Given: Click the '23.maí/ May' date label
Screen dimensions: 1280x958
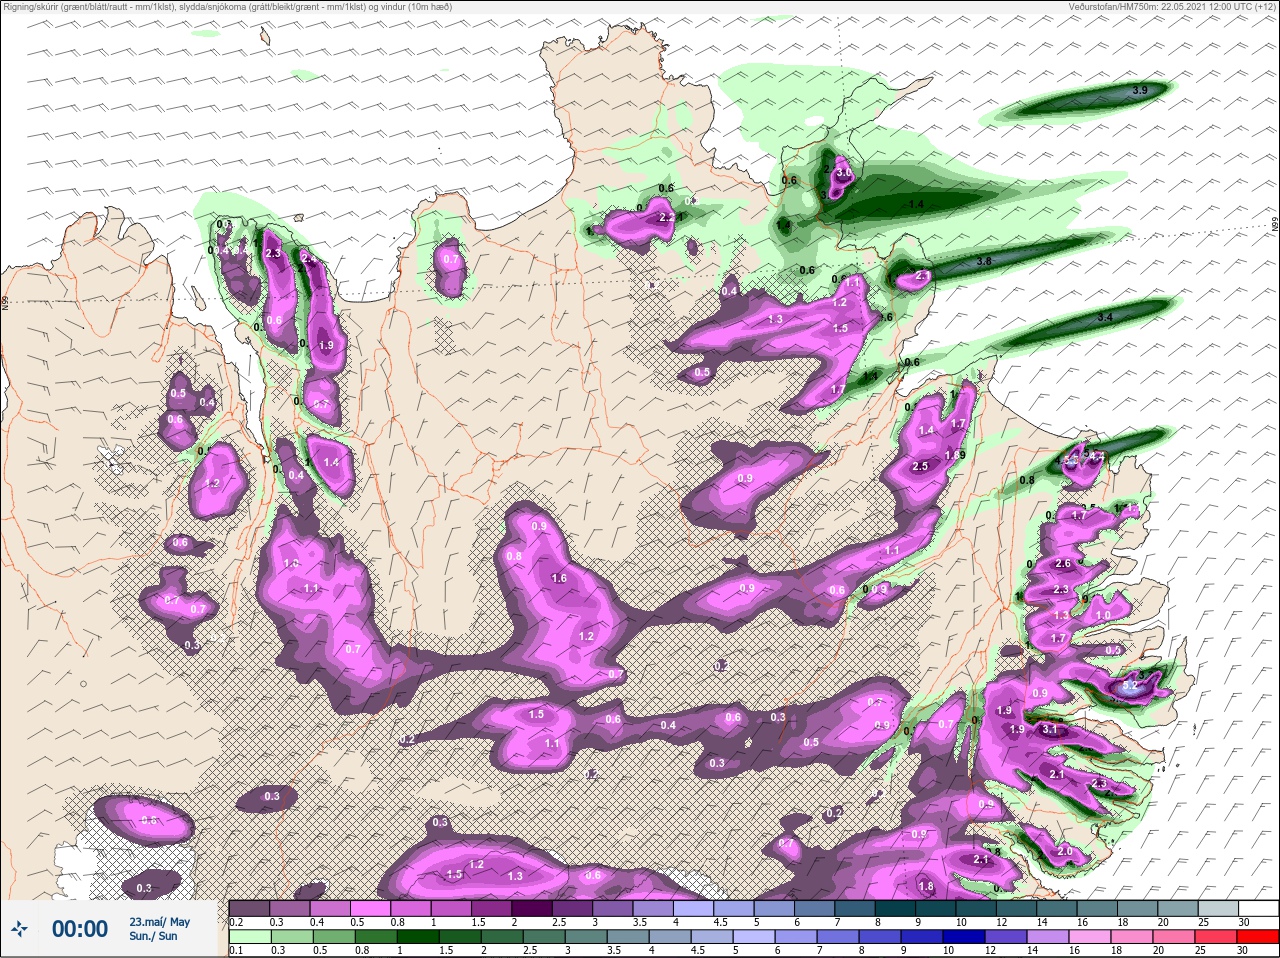Looking at the screenshot, I should pos(160,922).
